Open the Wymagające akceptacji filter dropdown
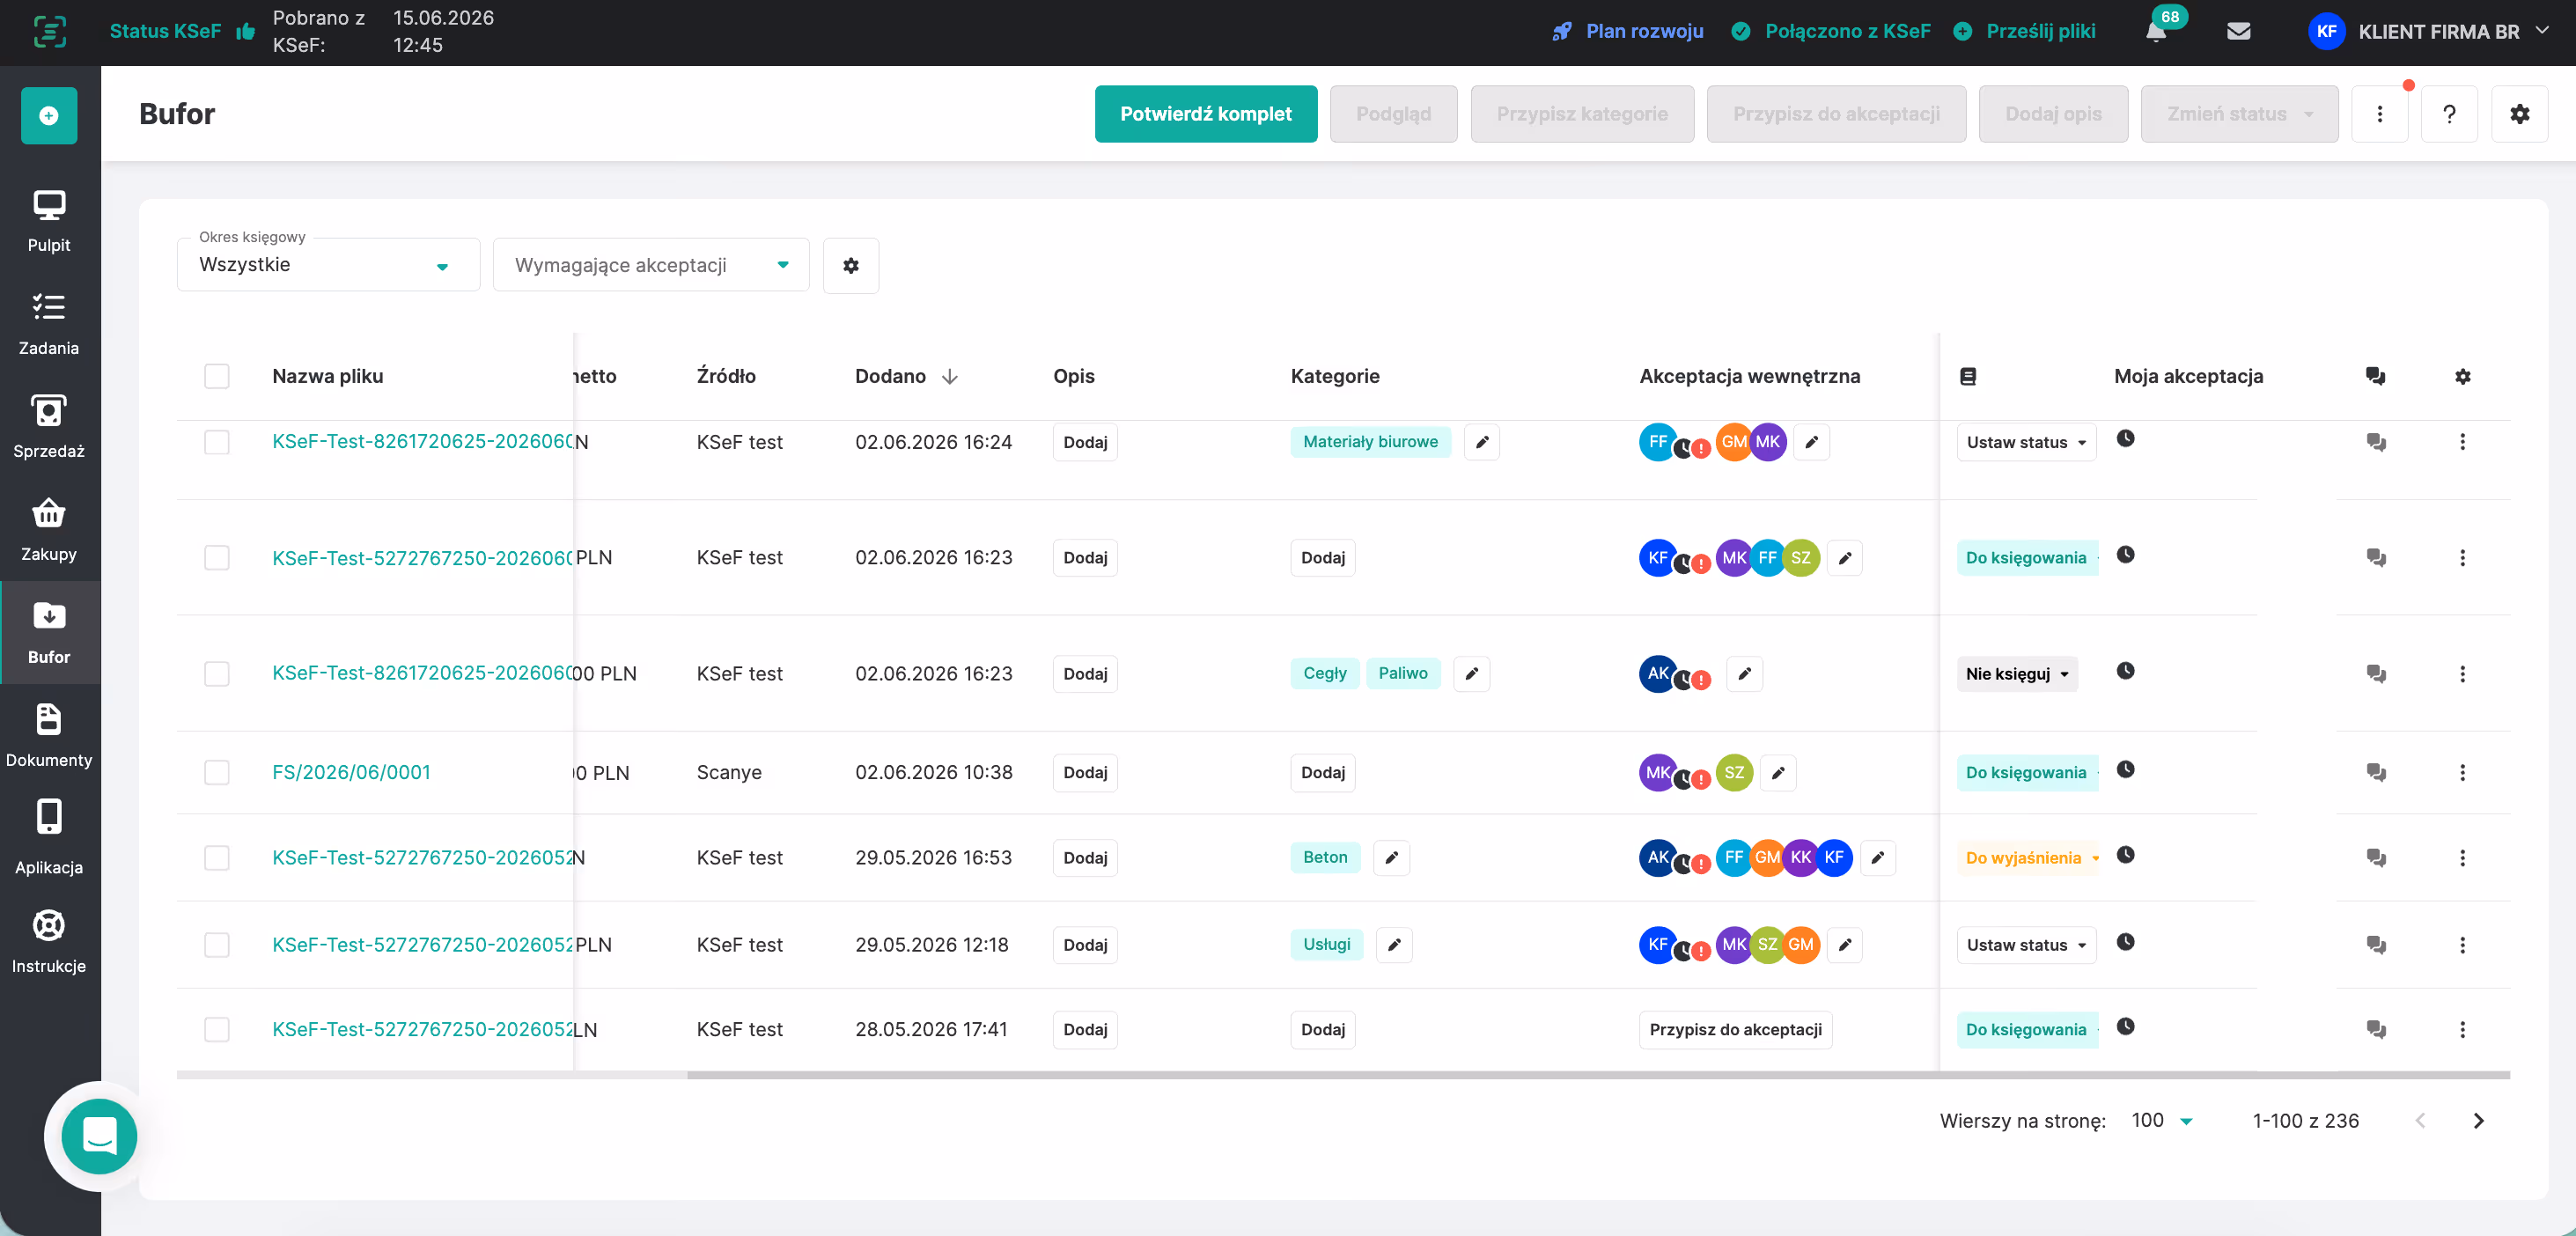2576x1236 pixels. coord(651,265)
